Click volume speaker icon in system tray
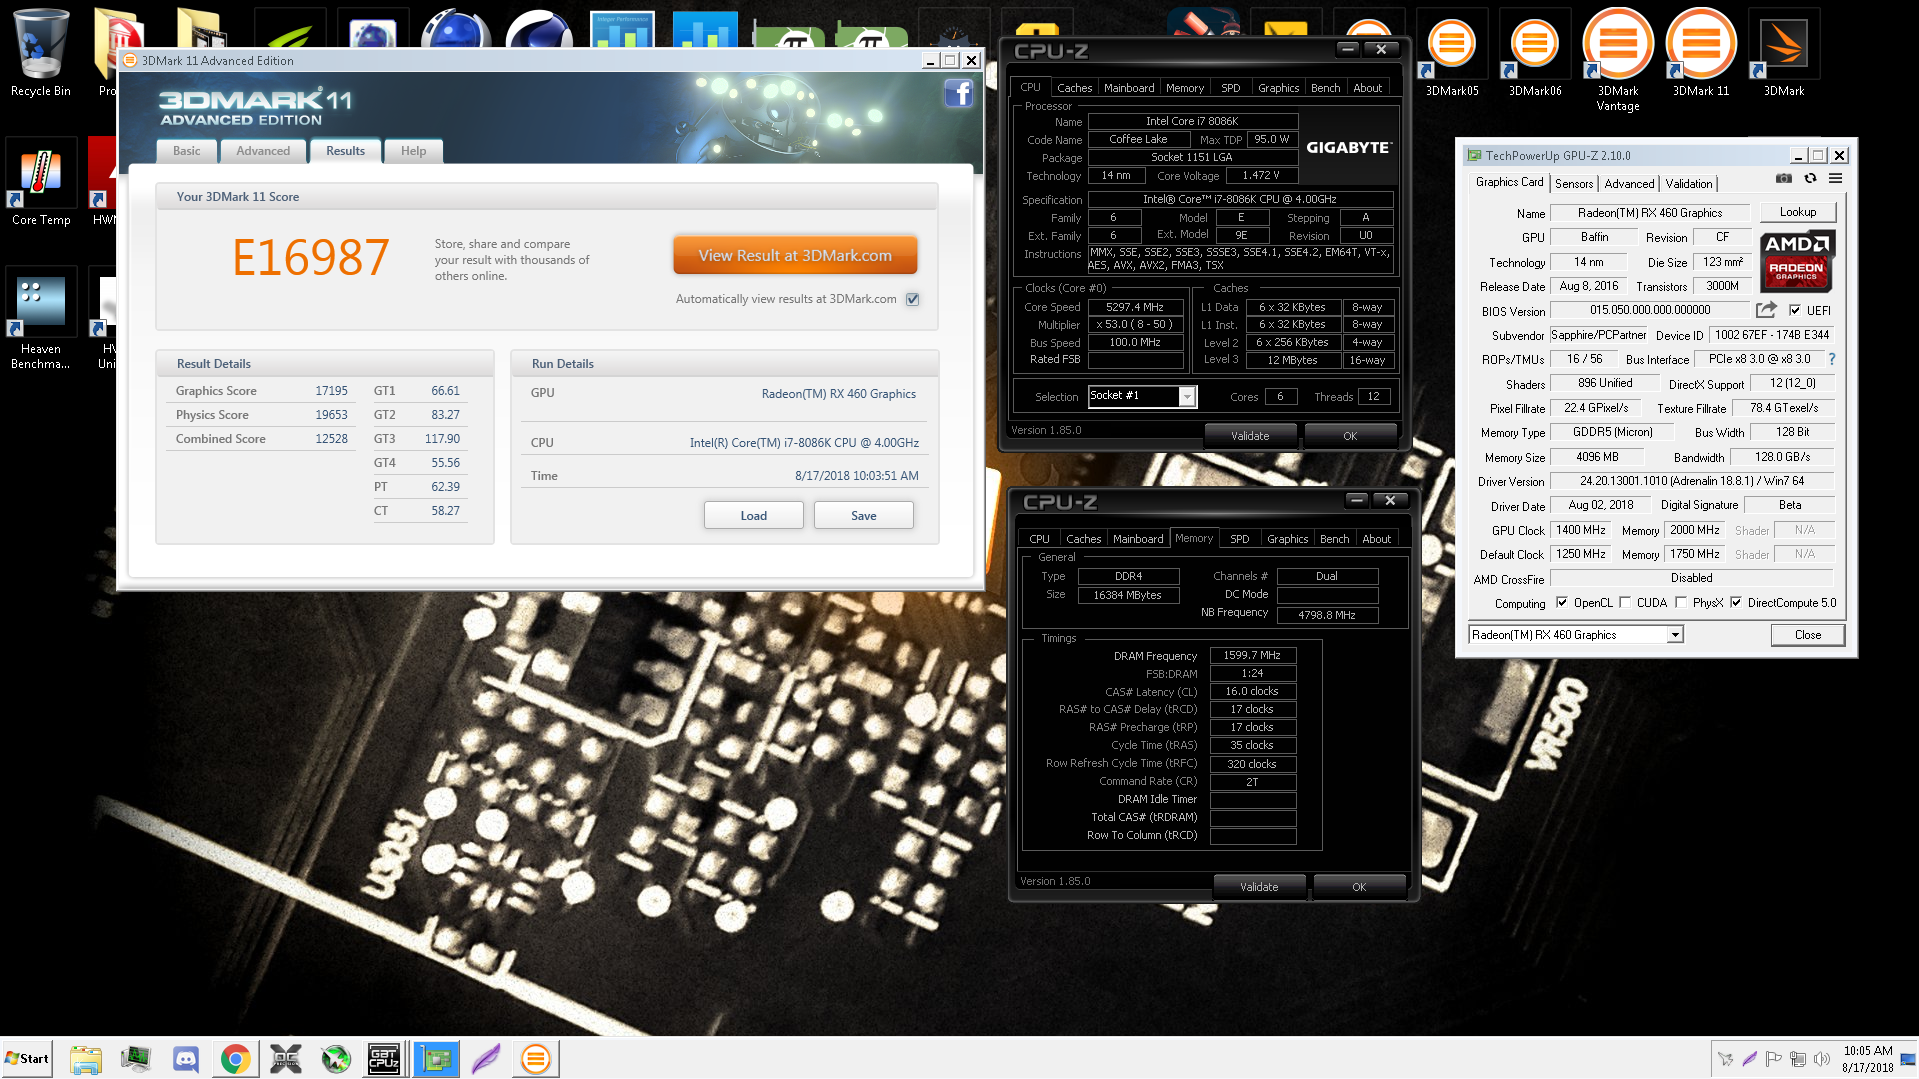1919x1079 pixels. (x=1822, y=1058)
